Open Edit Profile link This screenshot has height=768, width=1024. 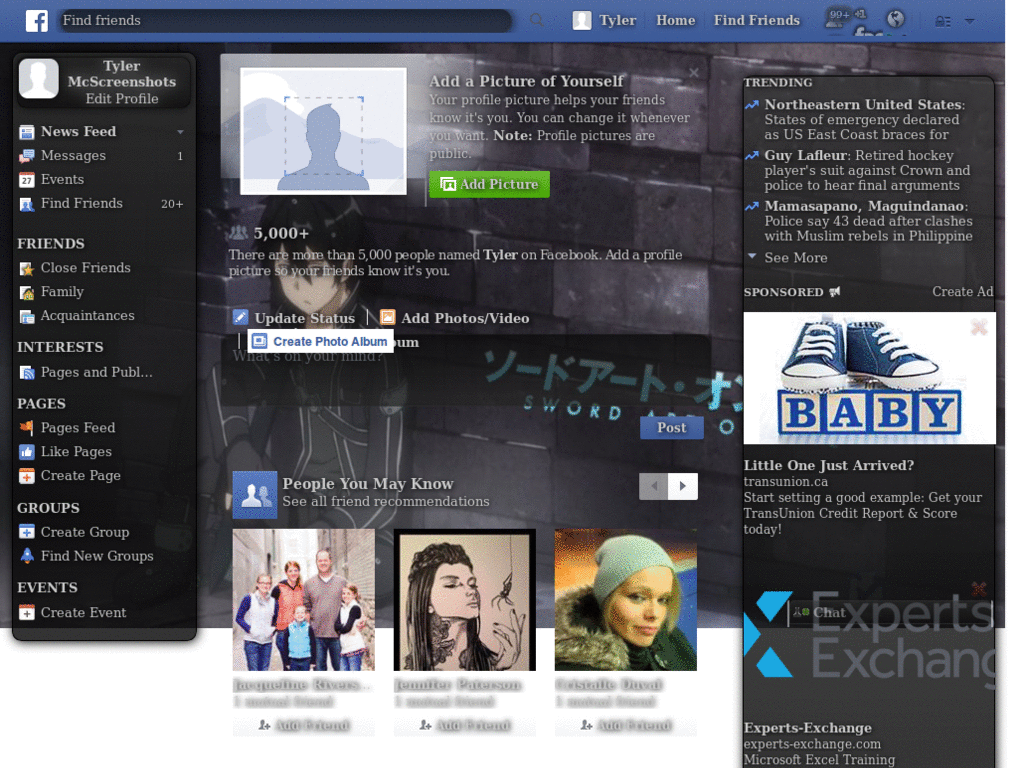click(x=121, y=99)
